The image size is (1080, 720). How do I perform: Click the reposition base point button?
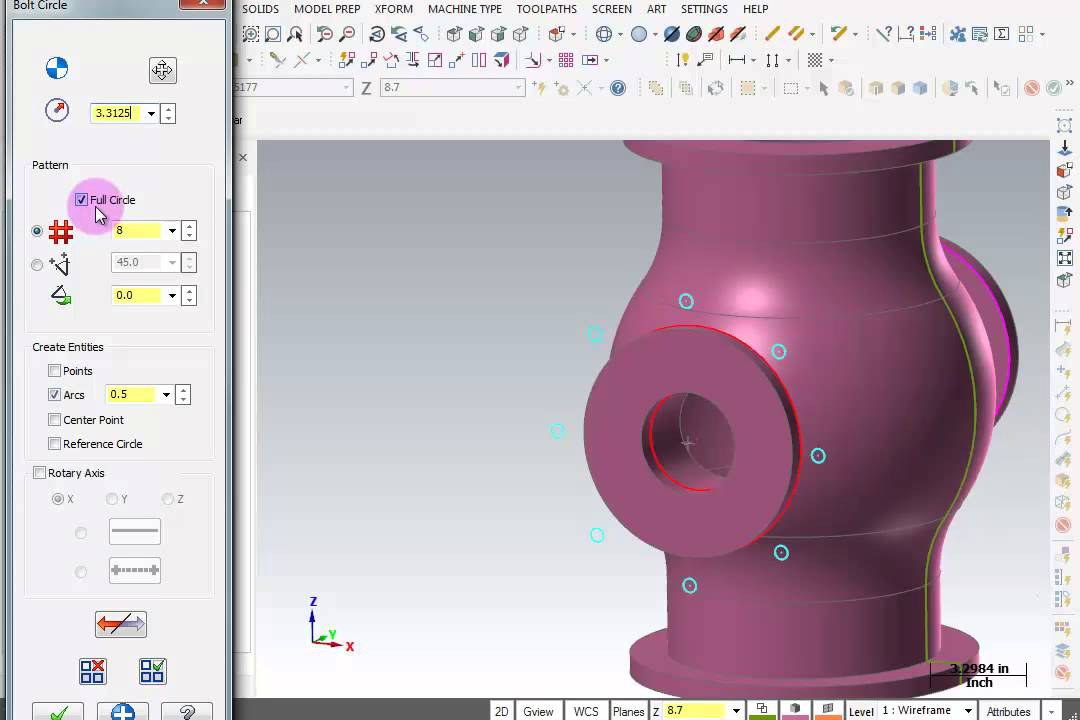click(163, 70)
